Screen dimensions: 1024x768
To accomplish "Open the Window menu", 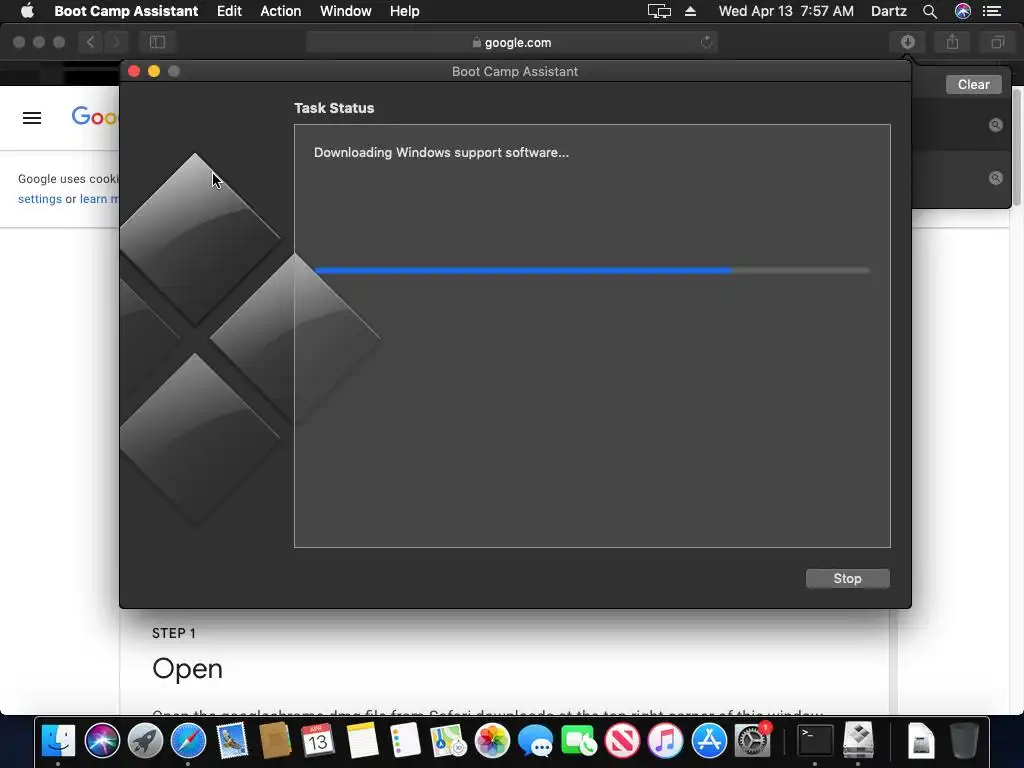I will point(345,11).
